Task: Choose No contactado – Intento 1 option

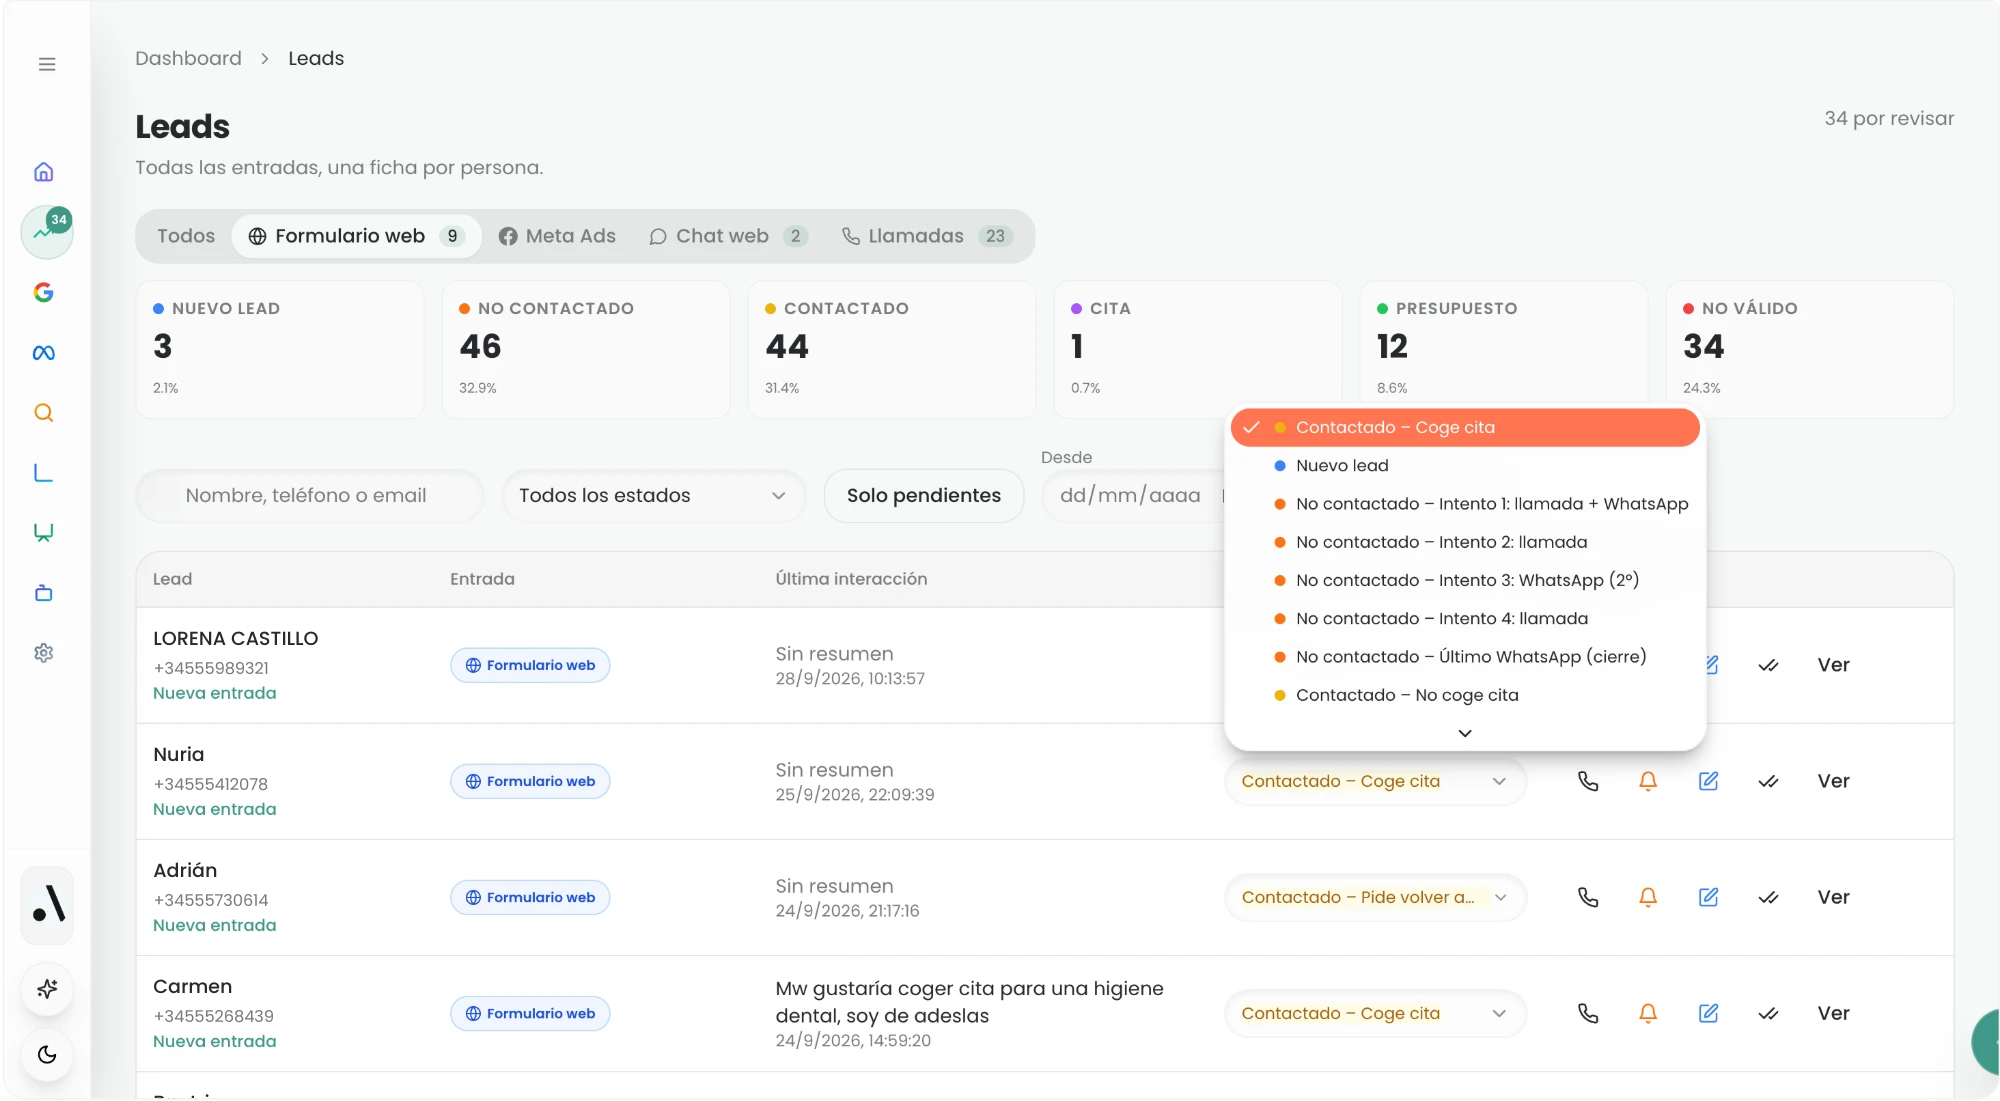Action: [1465, 504]
